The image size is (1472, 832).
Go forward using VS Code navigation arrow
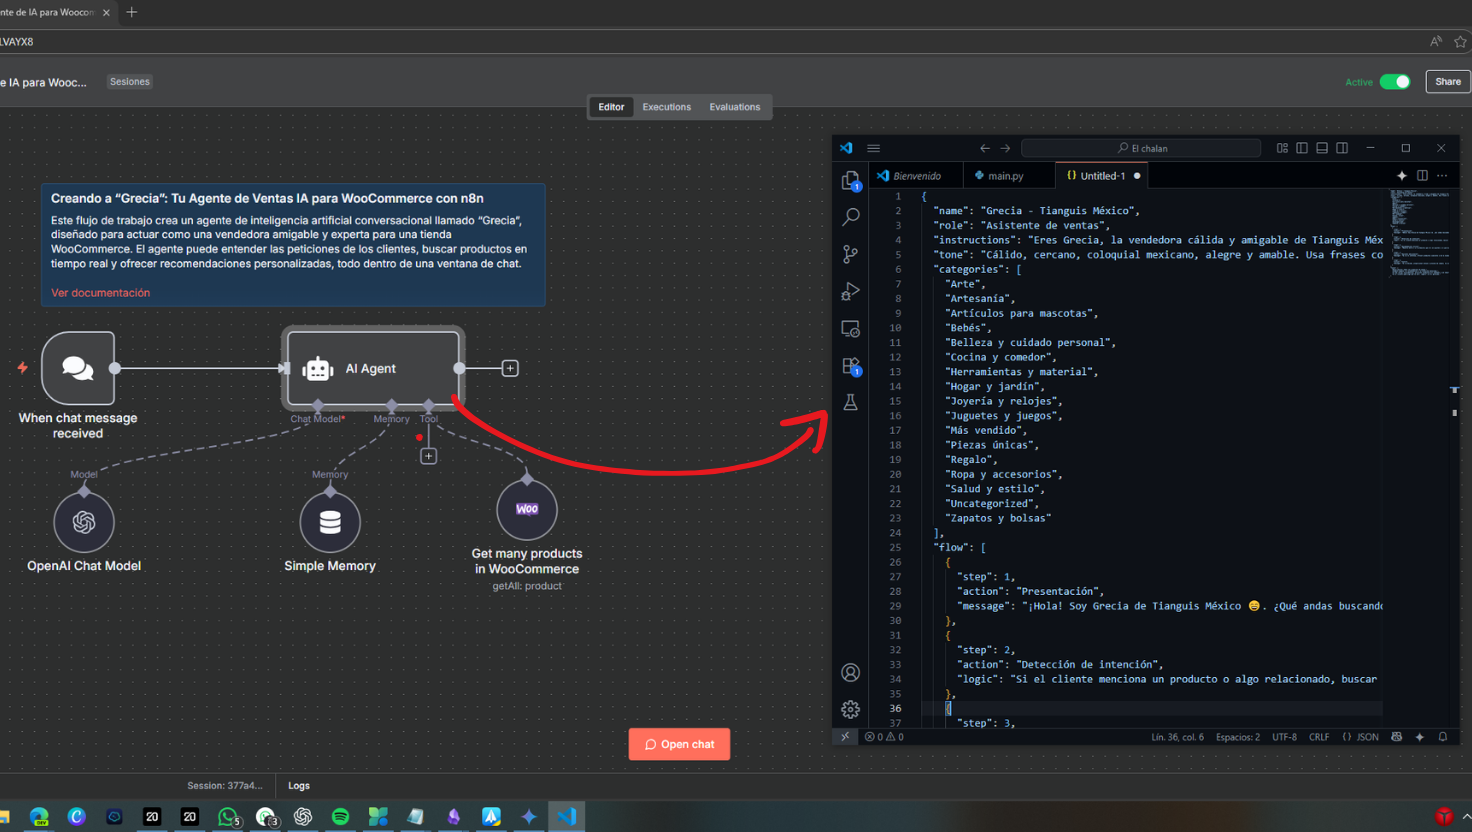(x=1005, y=148)
